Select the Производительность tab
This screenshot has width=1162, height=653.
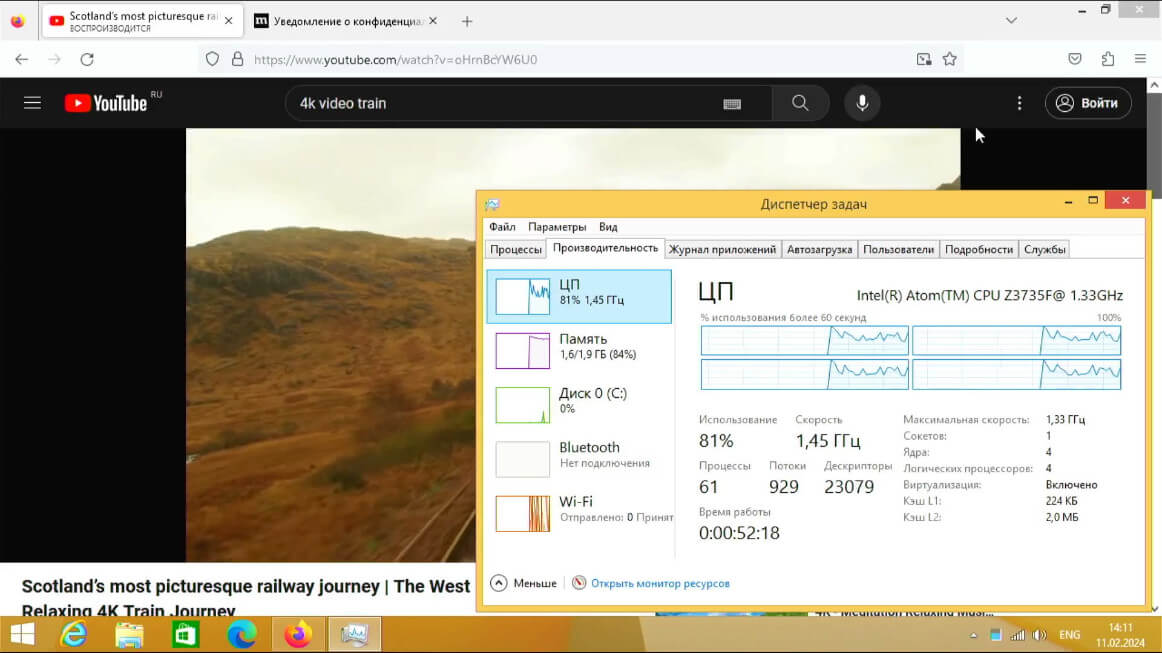(605, 248)
